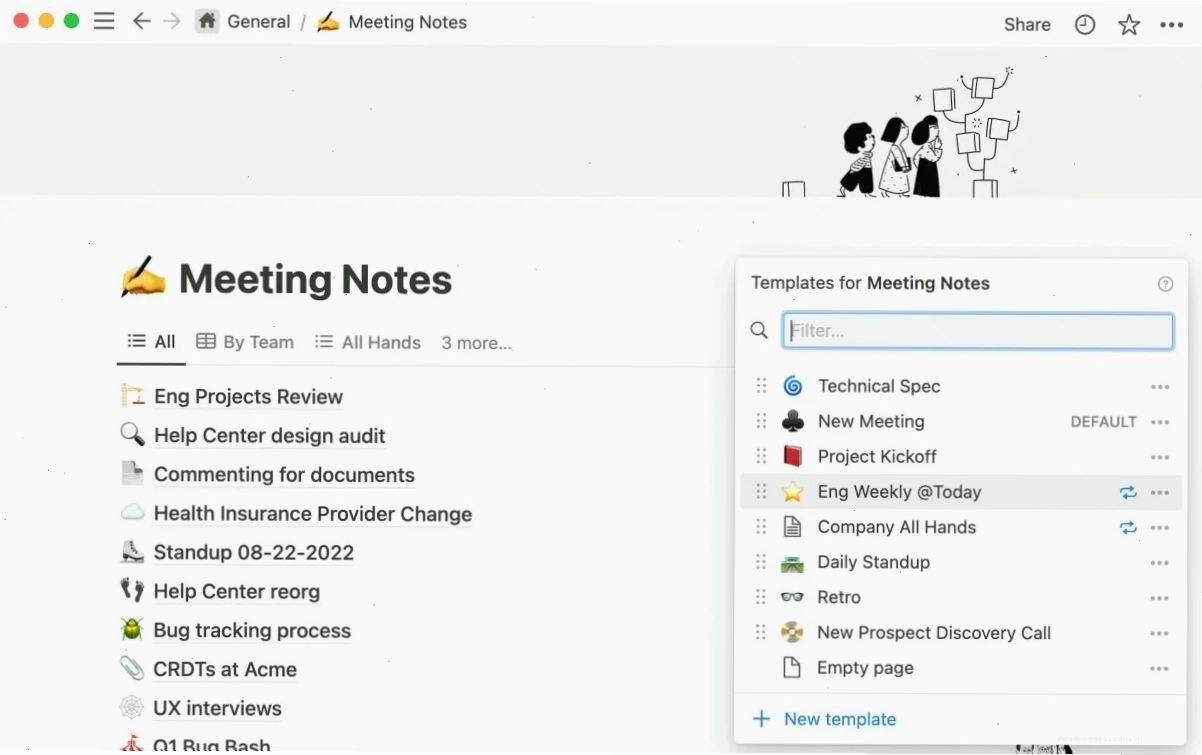This screenshot has width=1202, height=755.
Task: Open more options for New Prospect Discovery Call
Action: pyautogui.click(x=1160, y=633)
